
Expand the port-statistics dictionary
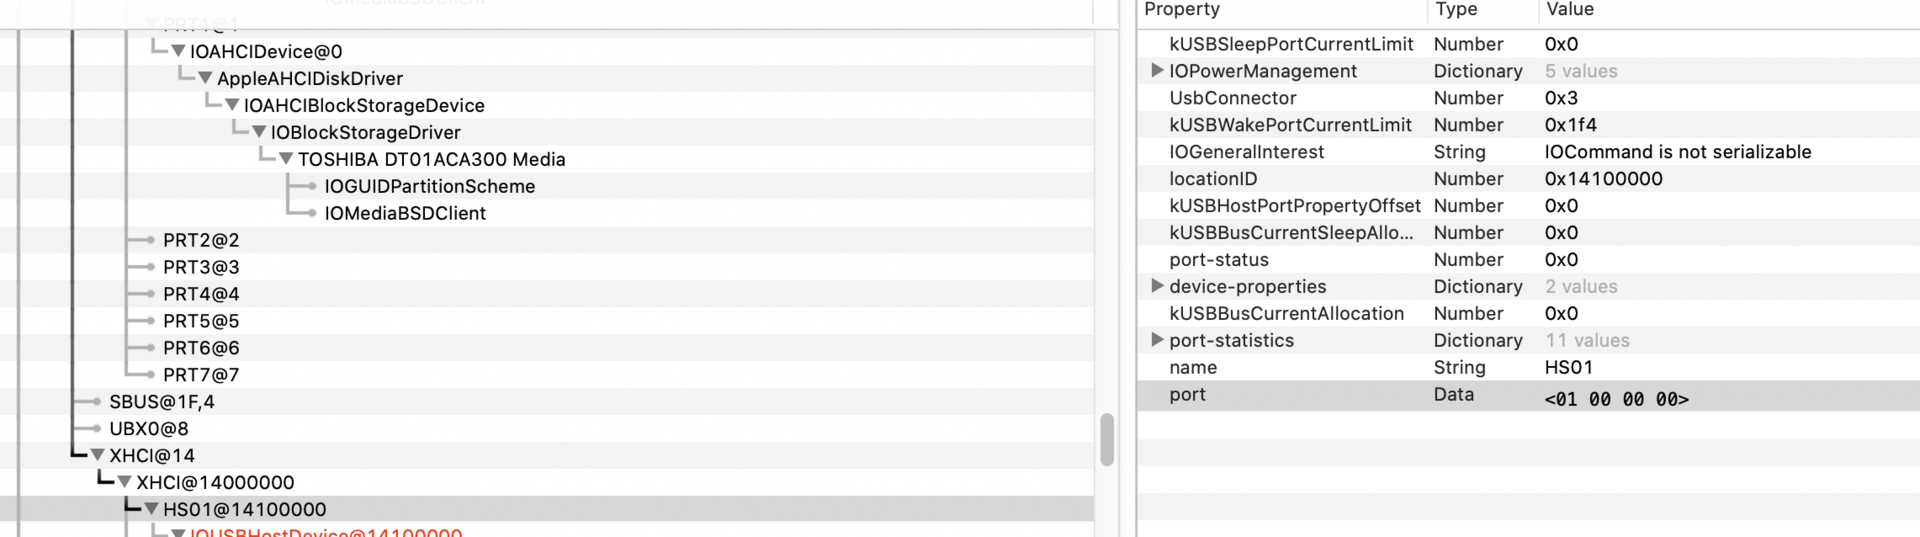point(1157,340)
